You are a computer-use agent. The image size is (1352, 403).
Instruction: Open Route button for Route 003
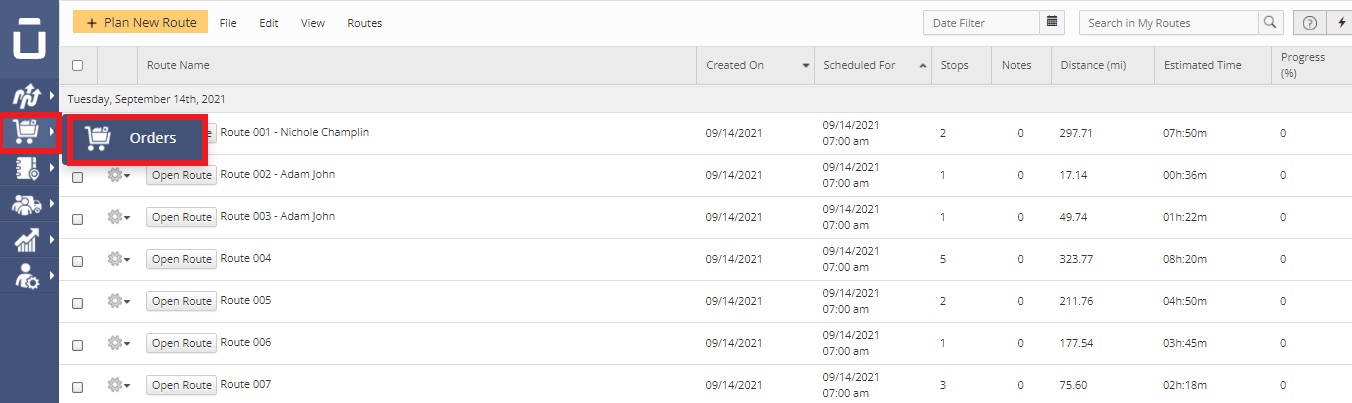(x=182, y=217)
